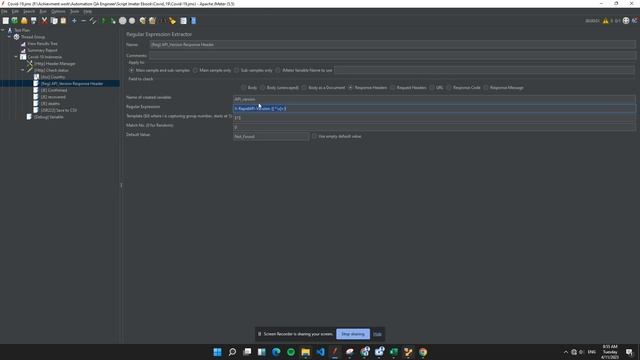Click the Hide link in sharing bar
The width and height of the screenshot is (640, 360).
tap(378, 334)
